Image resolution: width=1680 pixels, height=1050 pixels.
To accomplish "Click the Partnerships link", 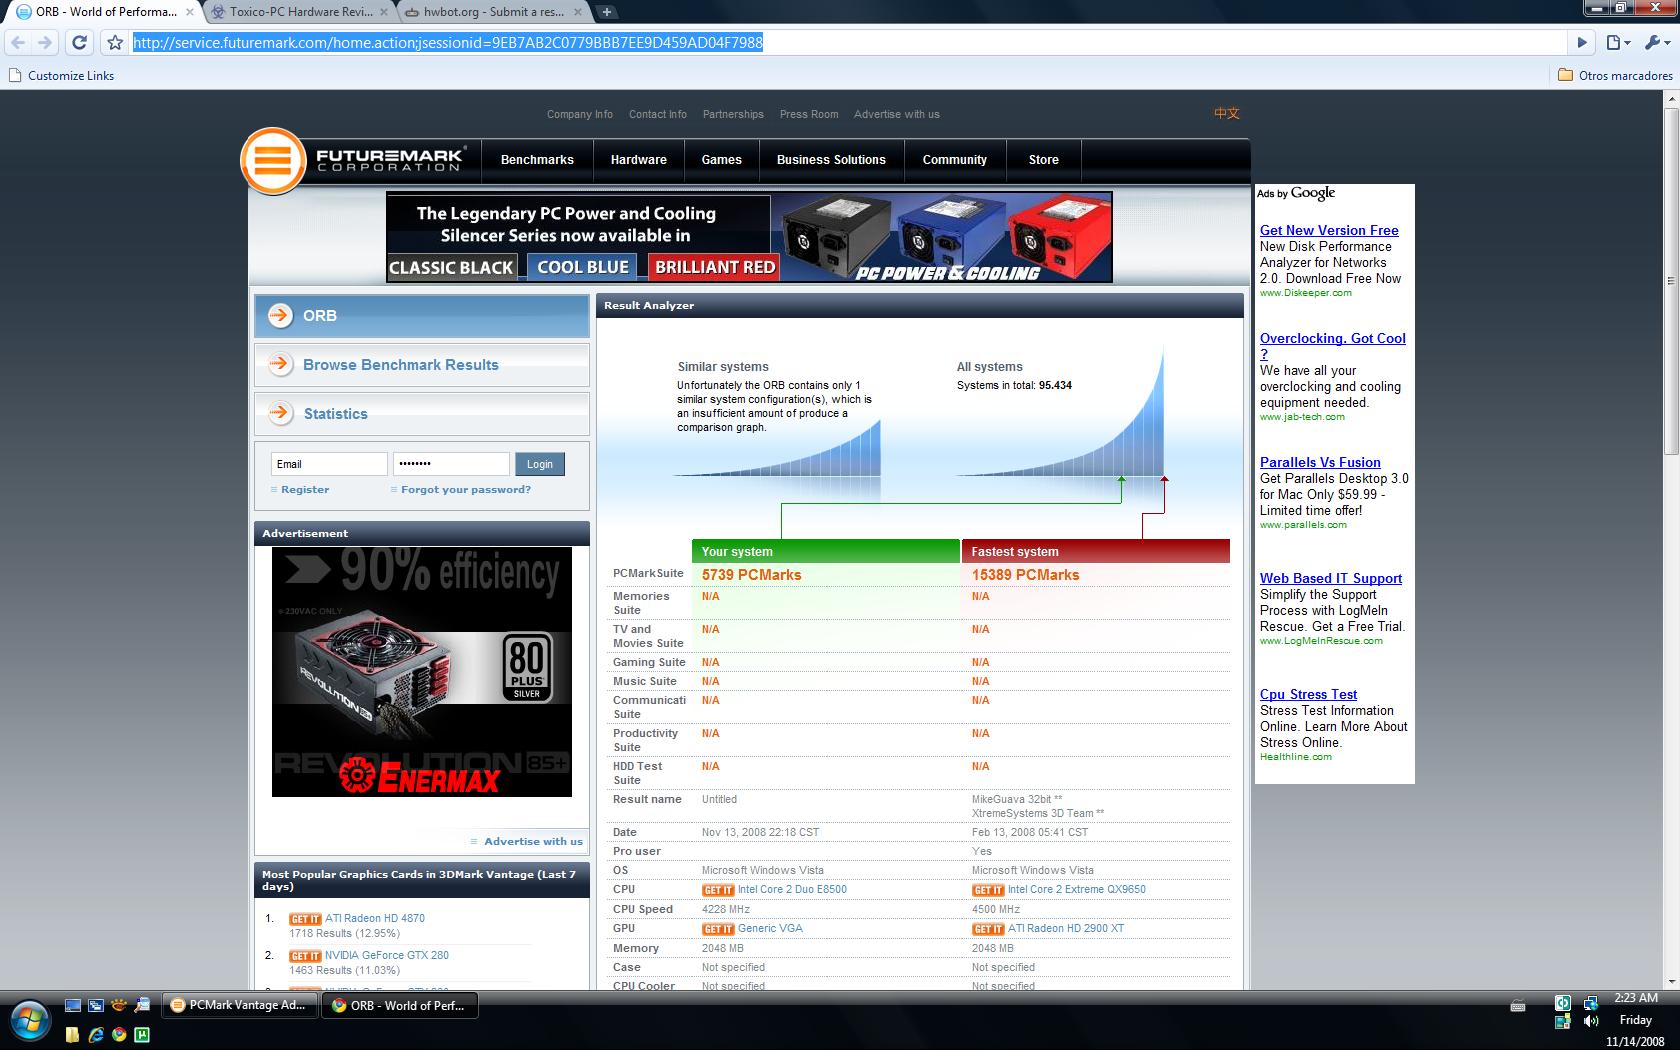I will (733, 114).
